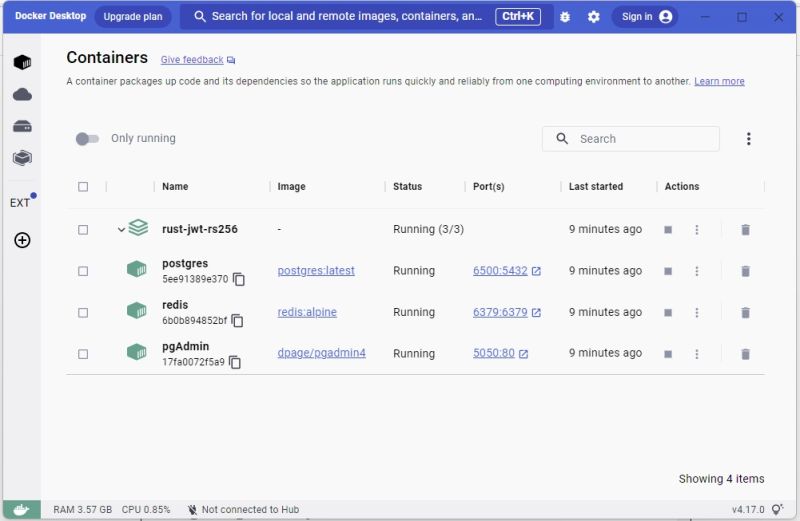Open Settings gear in header
Screen dimensions: 800x521
tap(593, 17)
